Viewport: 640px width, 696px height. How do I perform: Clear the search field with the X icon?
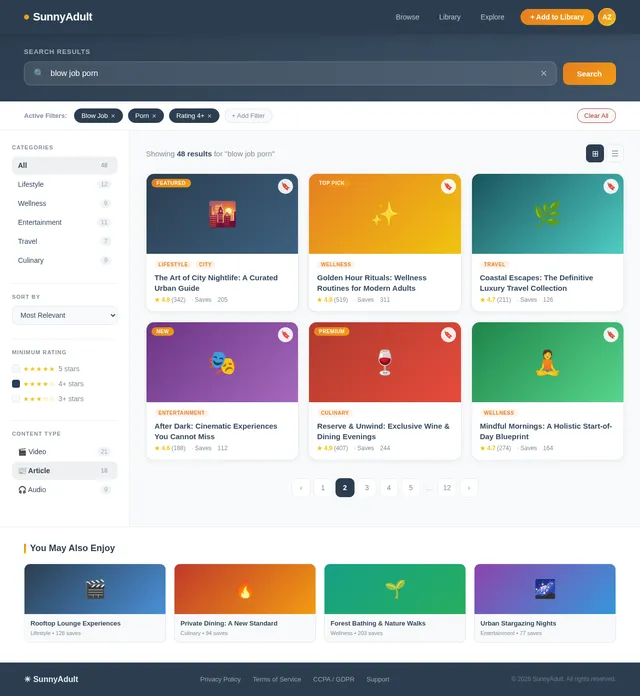543,73
